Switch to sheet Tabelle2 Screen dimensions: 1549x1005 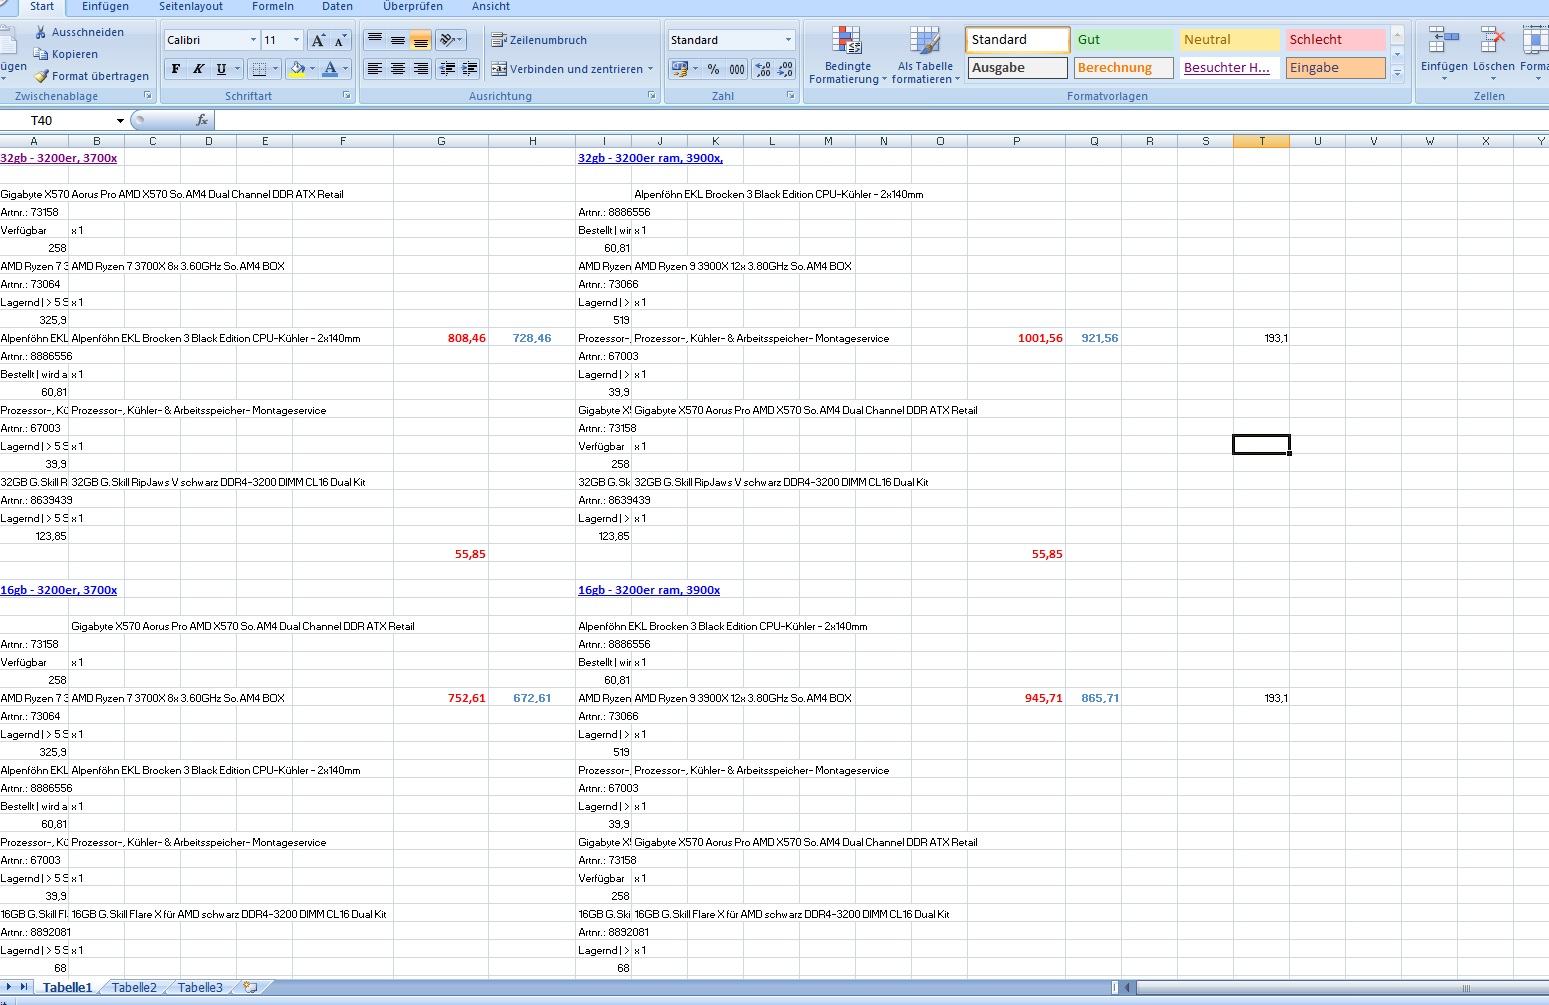point(134,988)
